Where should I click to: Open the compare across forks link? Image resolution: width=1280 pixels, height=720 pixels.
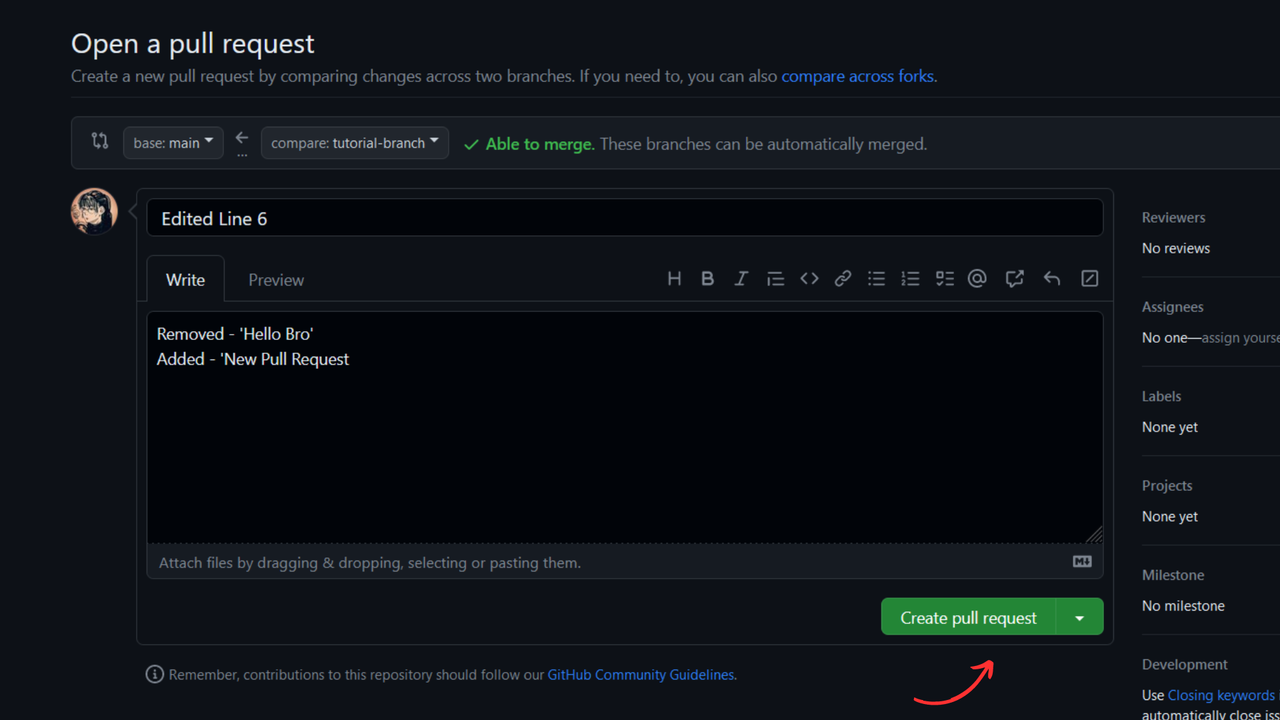coord(857,76)
